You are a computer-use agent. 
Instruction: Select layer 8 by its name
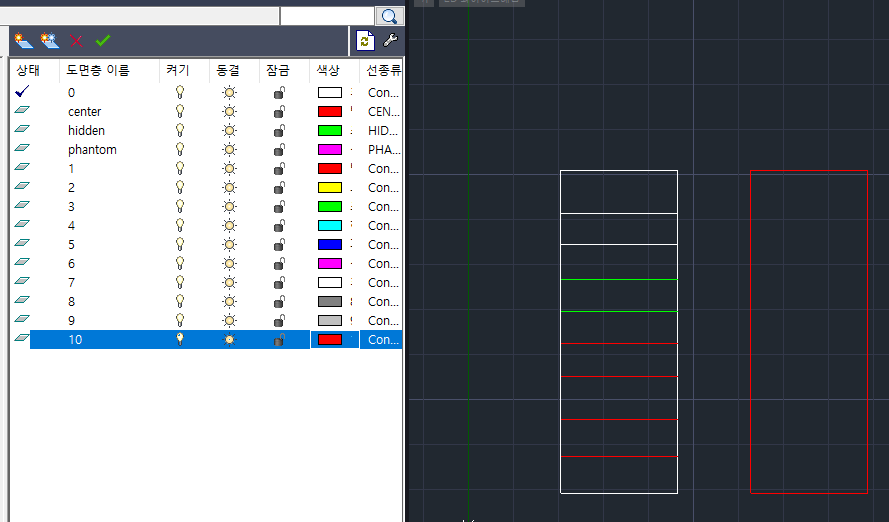(71, 301)
